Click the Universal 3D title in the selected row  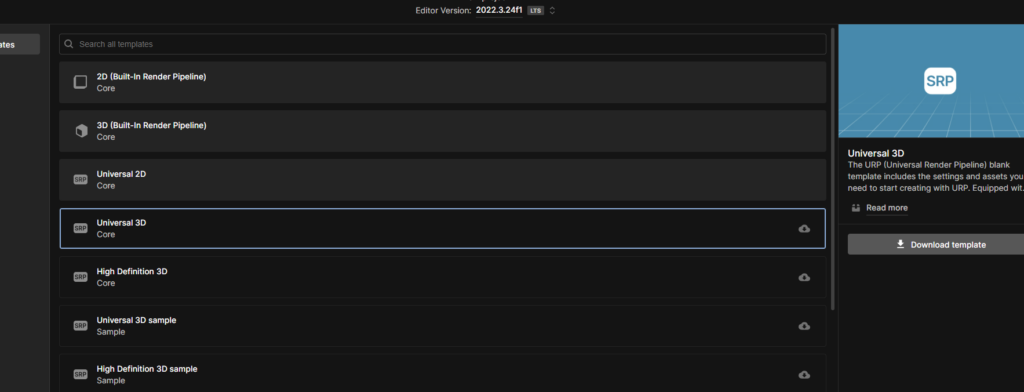121,223
